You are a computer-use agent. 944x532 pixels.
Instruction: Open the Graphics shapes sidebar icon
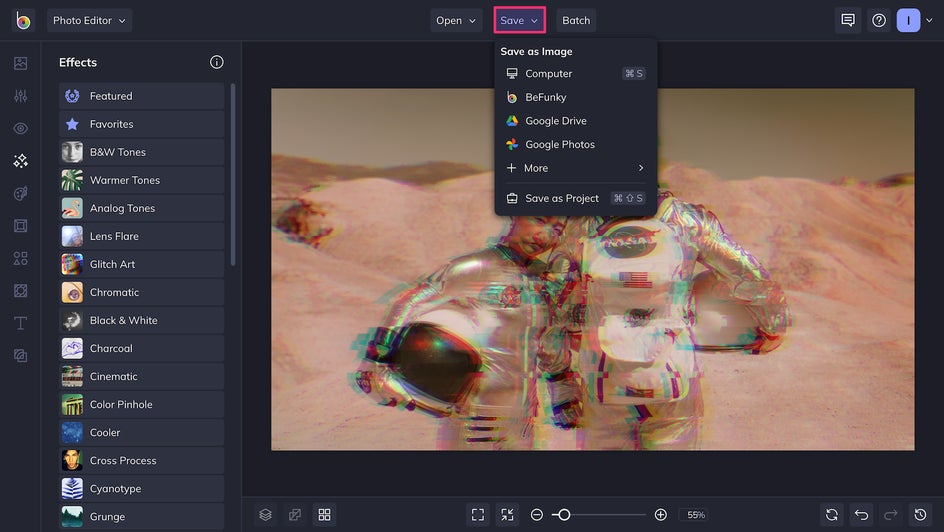pos(20,258)
